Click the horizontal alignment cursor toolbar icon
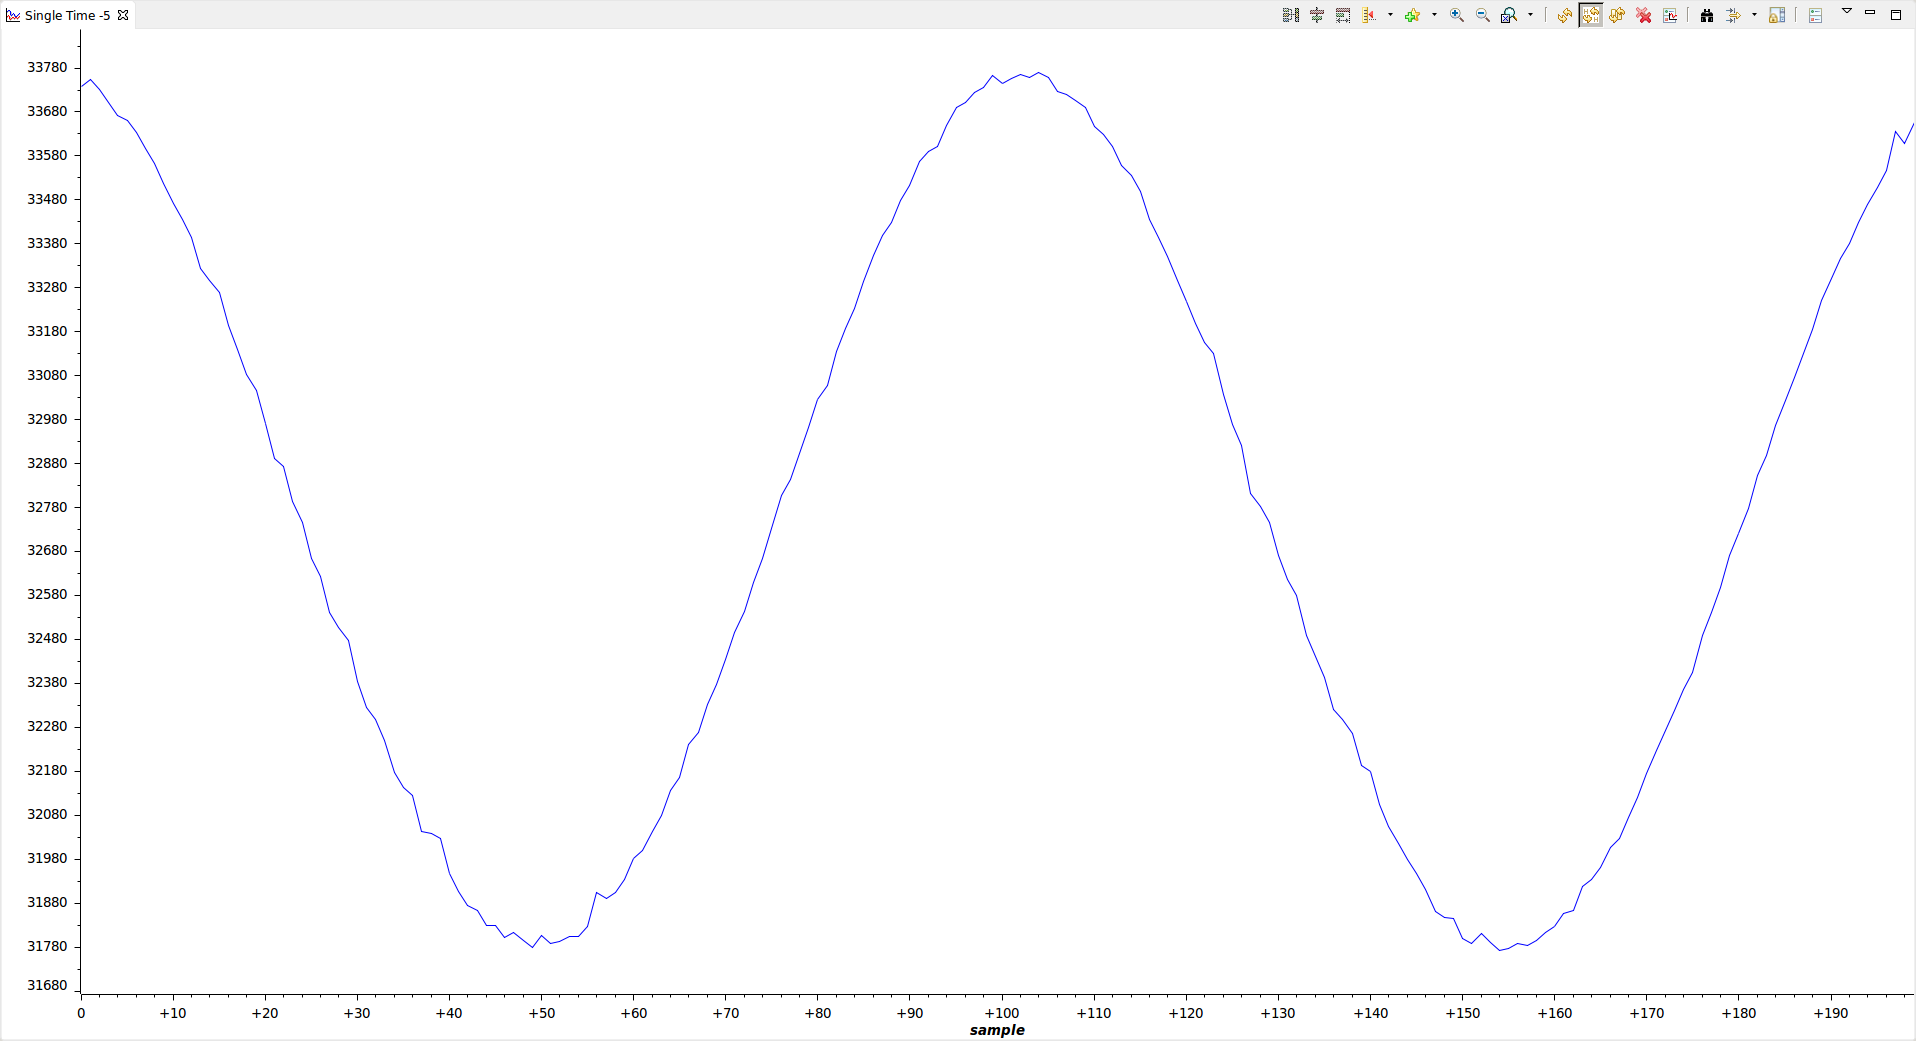1916x1041 pixels. (x=1317, y=15)
